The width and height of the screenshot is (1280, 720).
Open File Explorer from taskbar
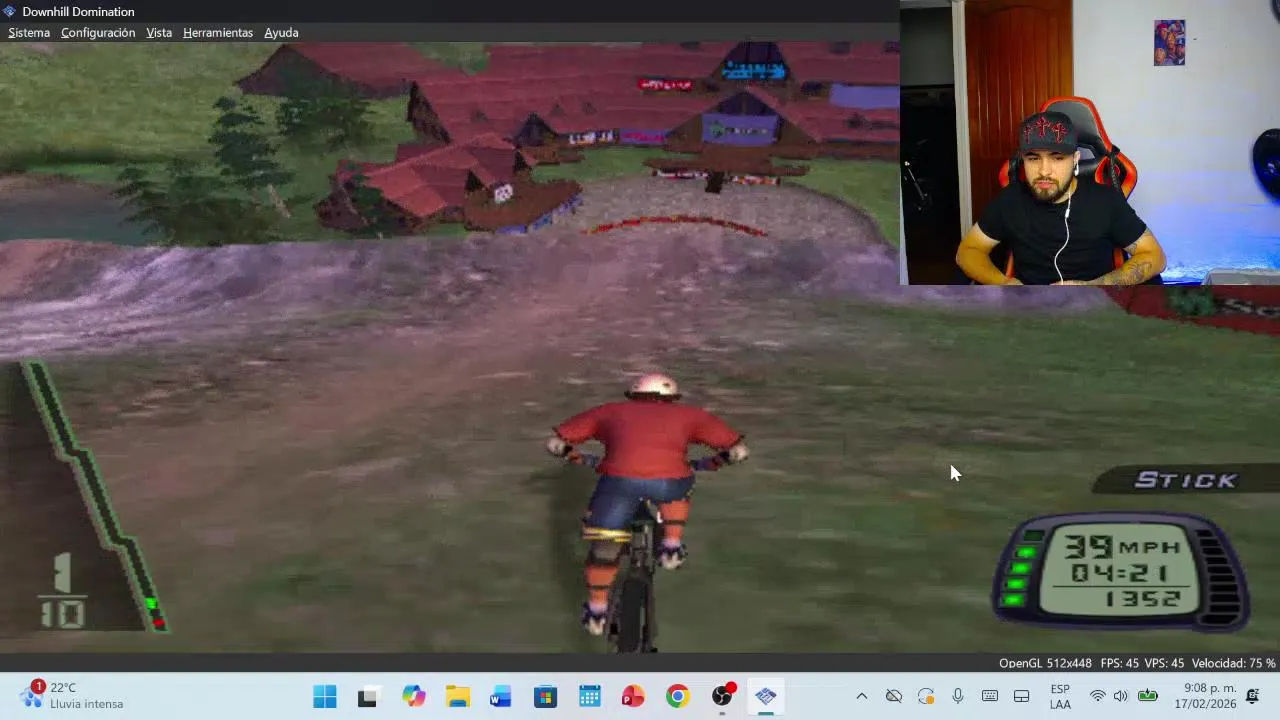coord(457,696)
